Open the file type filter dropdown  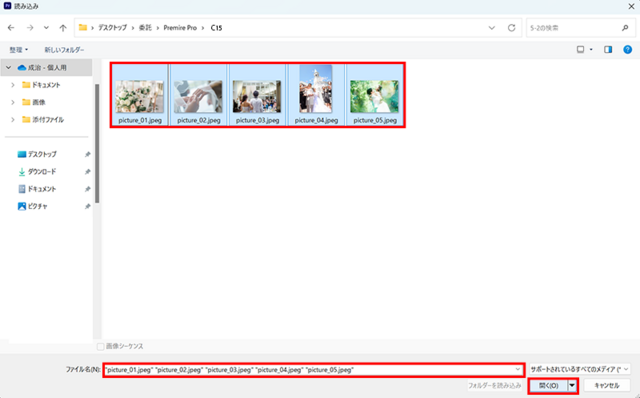(x=580, y=369)
